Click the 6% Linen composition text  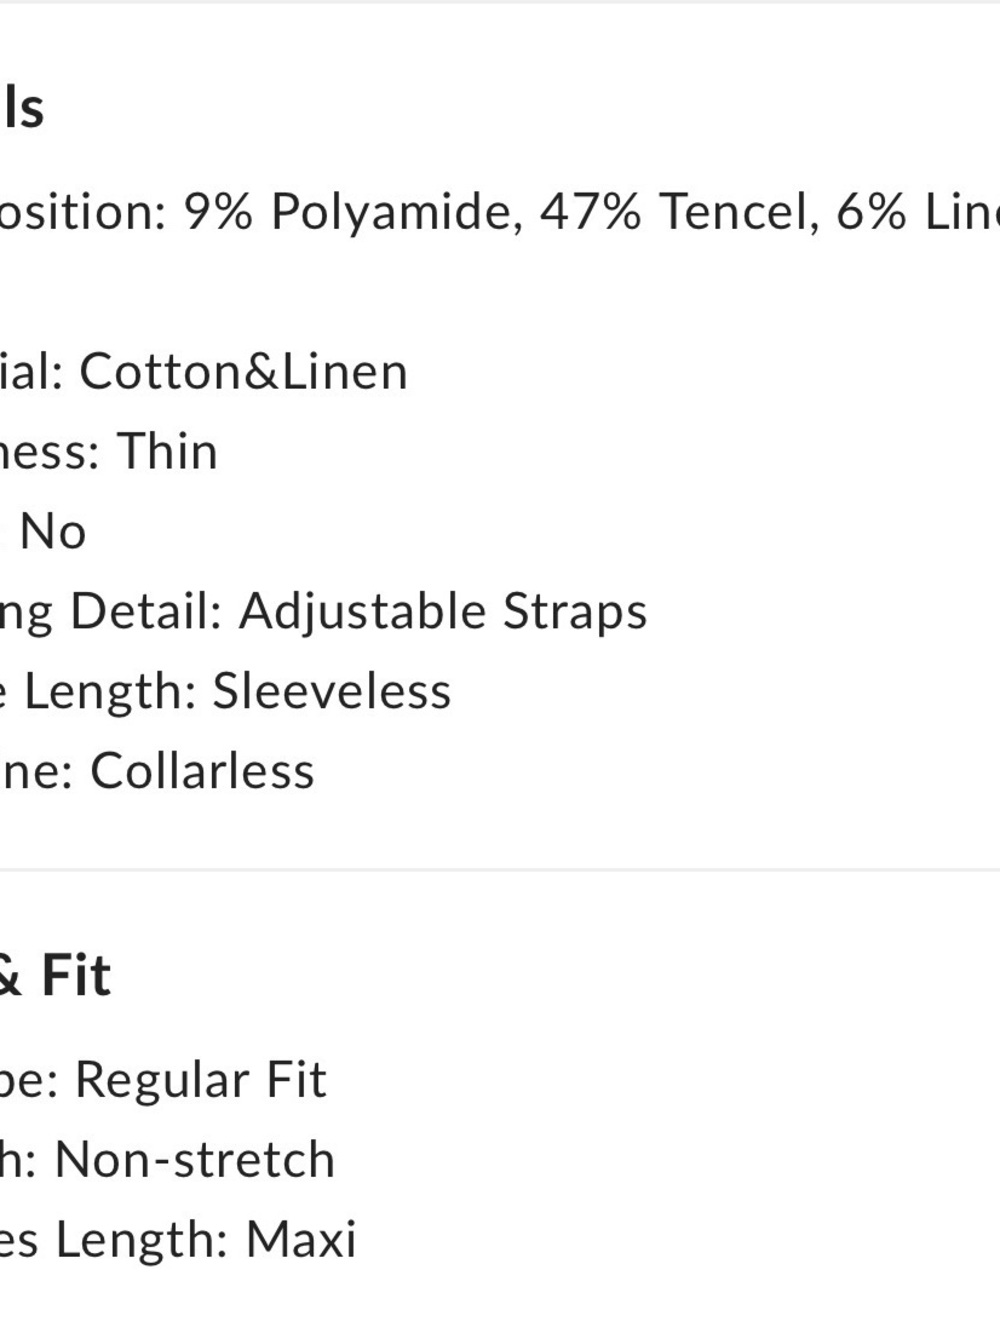918,212
